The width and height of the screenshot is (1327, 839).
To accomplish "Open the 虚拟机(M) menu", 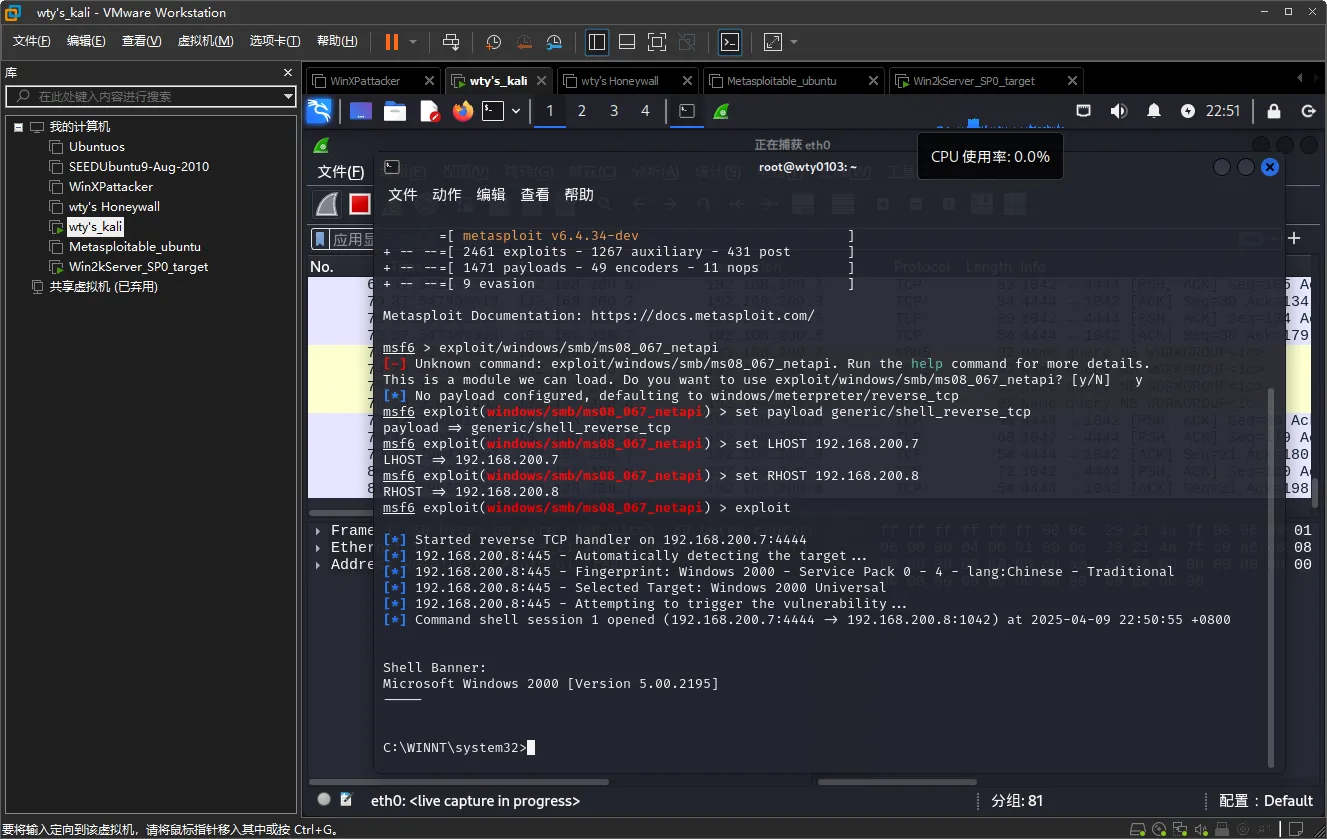I will (x=205, y=41).
